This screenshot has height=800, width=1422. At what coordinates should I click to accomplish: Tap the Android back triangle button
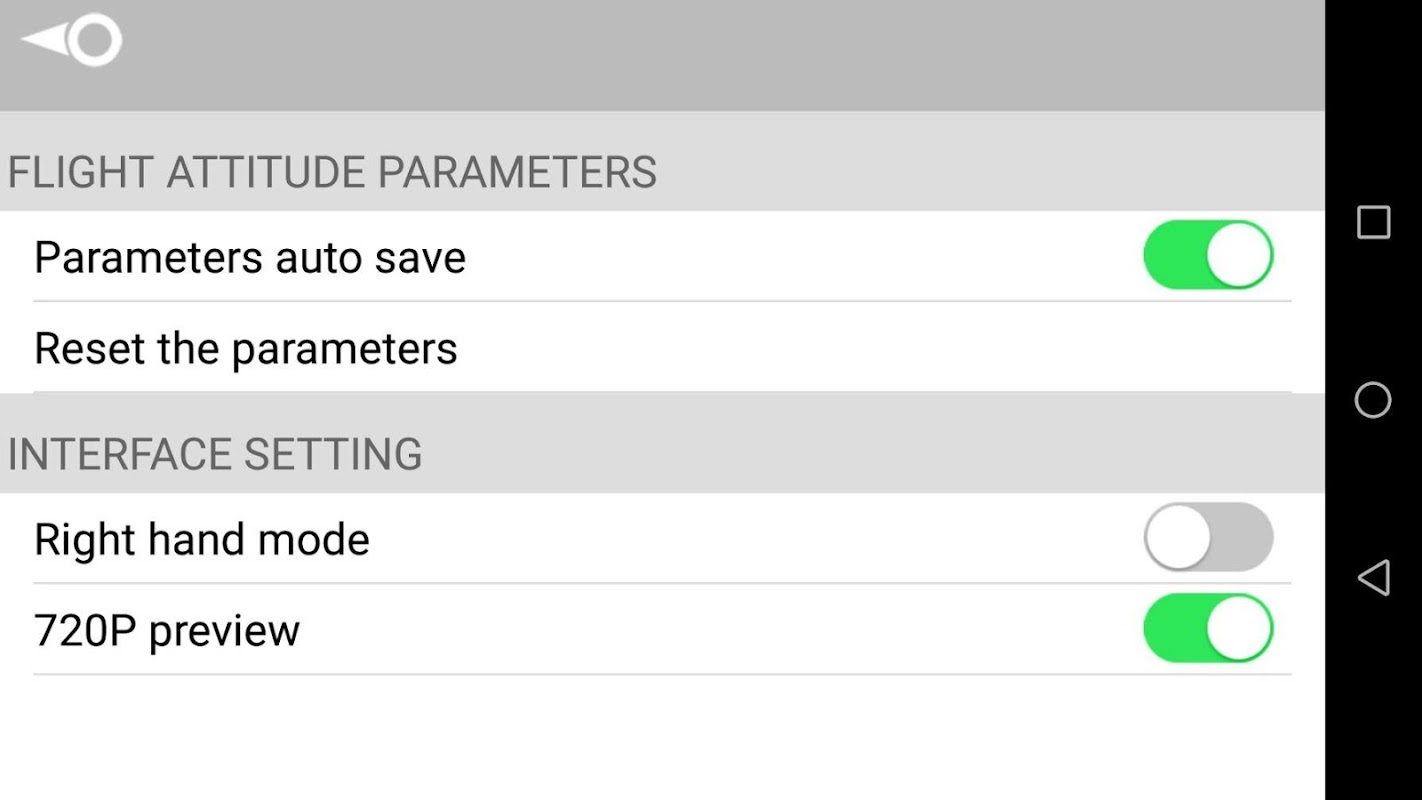[x=1373, y=578]
